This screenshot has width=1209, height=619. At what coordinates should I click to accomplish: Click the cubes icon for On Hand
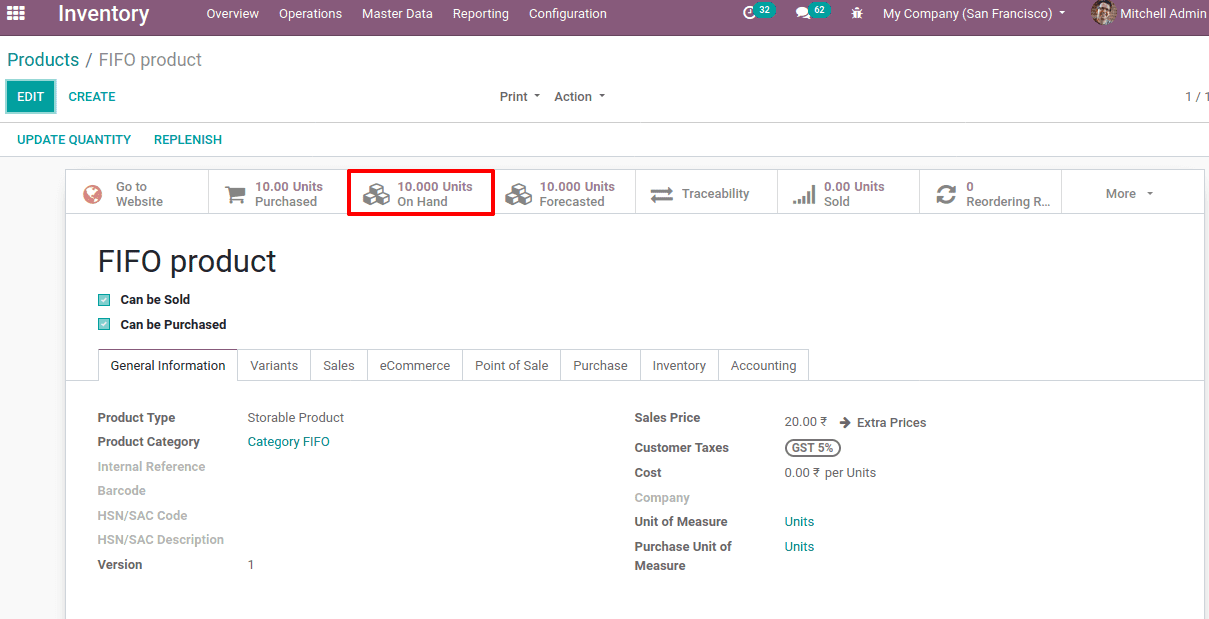point(376,194)
